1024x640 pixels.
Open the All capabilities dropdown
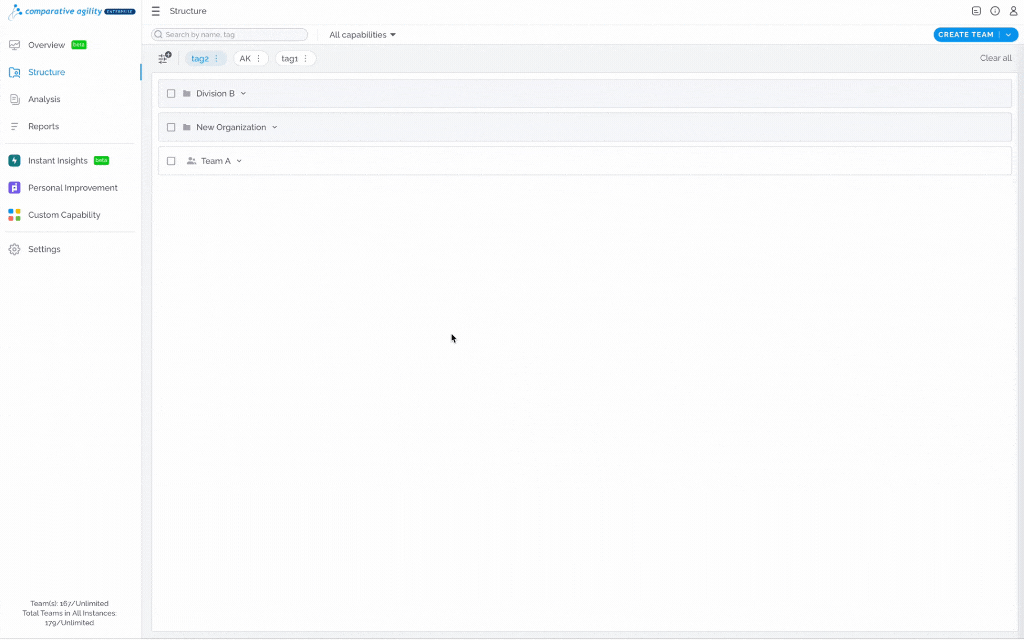pos(362,35)
